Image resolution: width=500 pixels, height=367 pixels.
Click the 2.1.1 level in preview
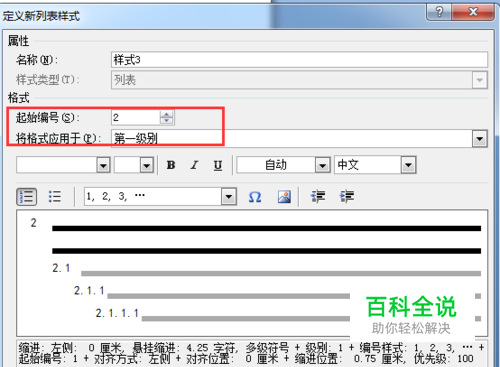[89, 291]
